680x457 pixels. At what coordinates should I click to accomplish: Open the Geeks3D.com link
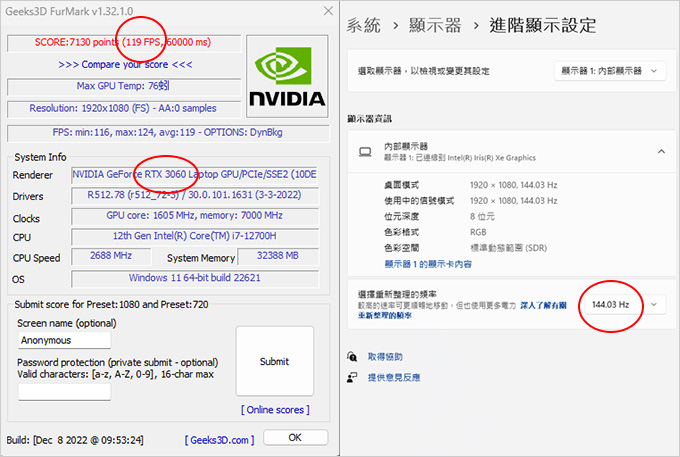pos(219,440)
